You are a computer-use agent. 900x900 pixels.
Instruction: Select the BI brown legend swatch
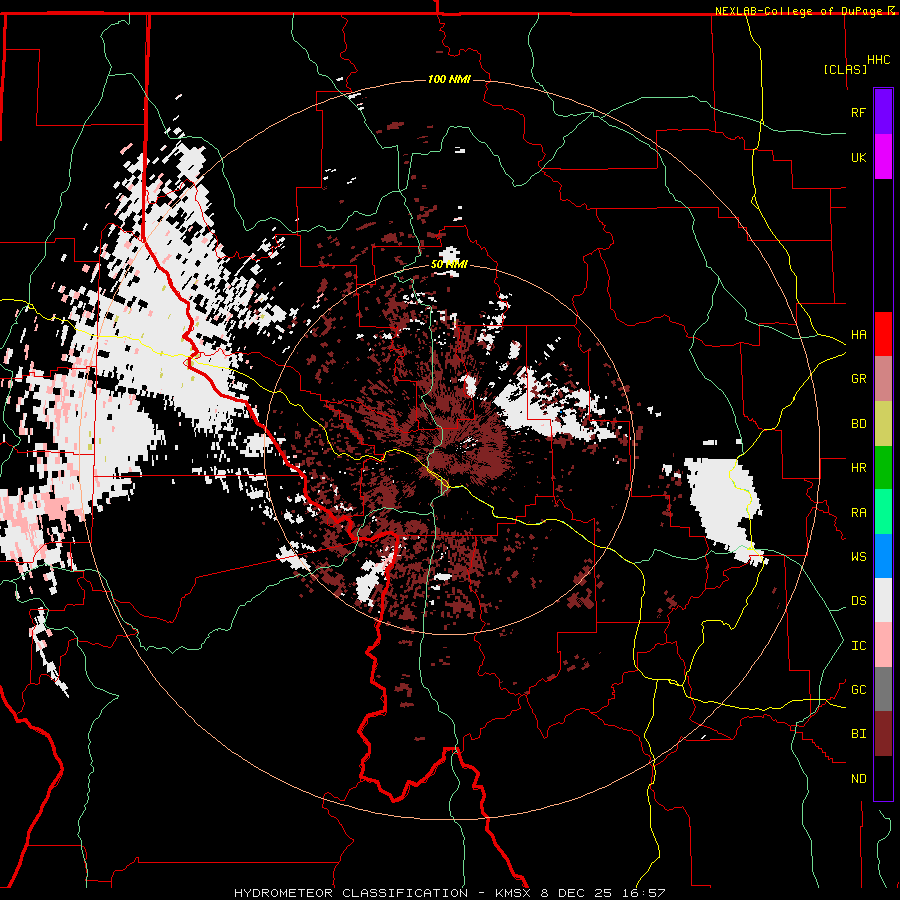(883, 734)
